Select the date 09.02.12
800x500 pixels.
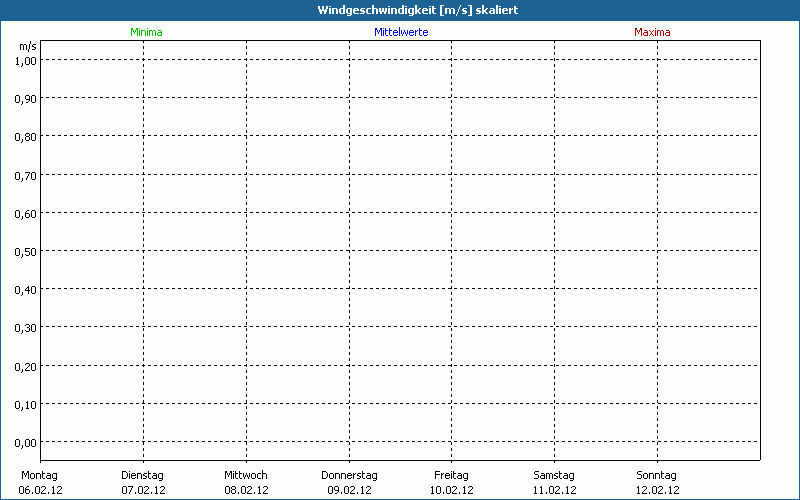coord(349,490)
